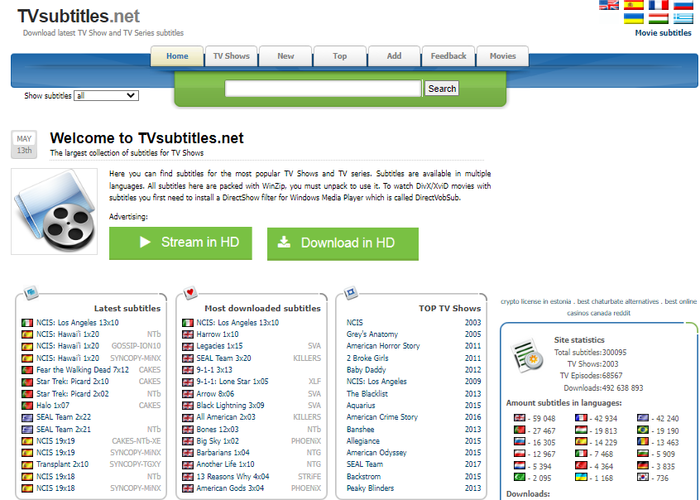The height and width of the screenshot is (500, 700).
Task: Click the heart icon on Most downloaded subtitles
Action: tap(190, 293)
